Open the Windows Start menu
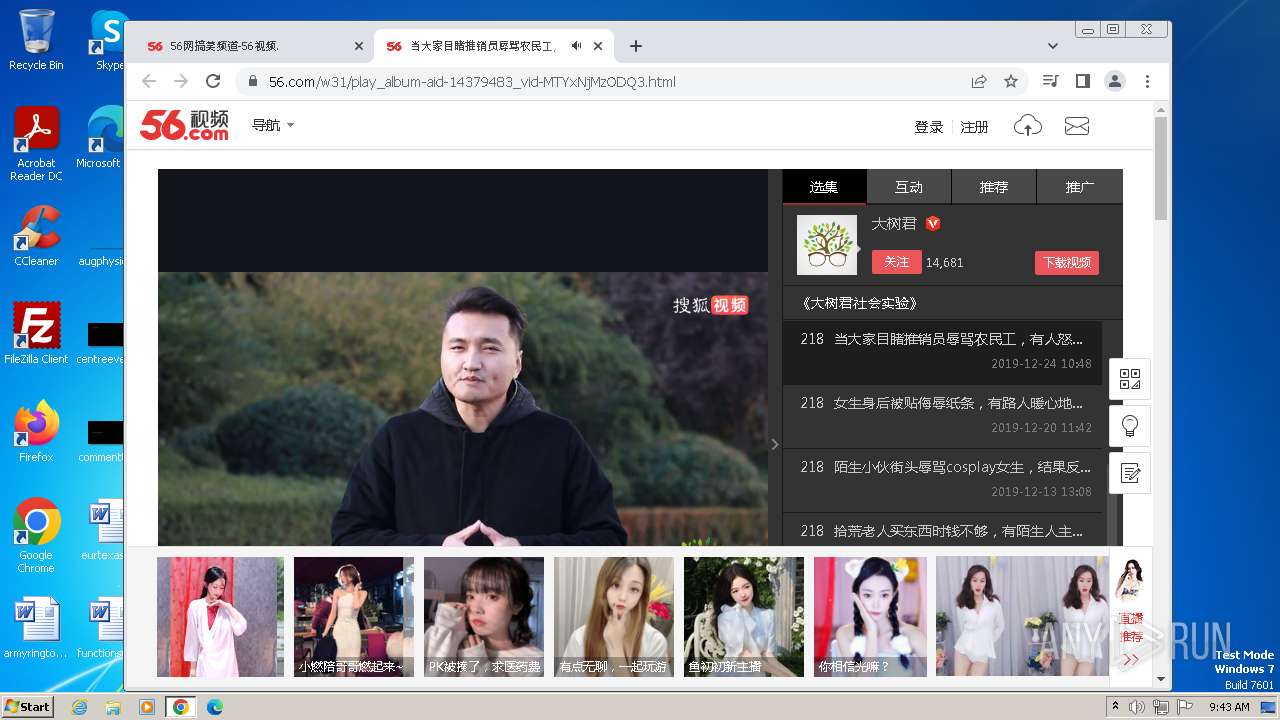 coord(28,706)
